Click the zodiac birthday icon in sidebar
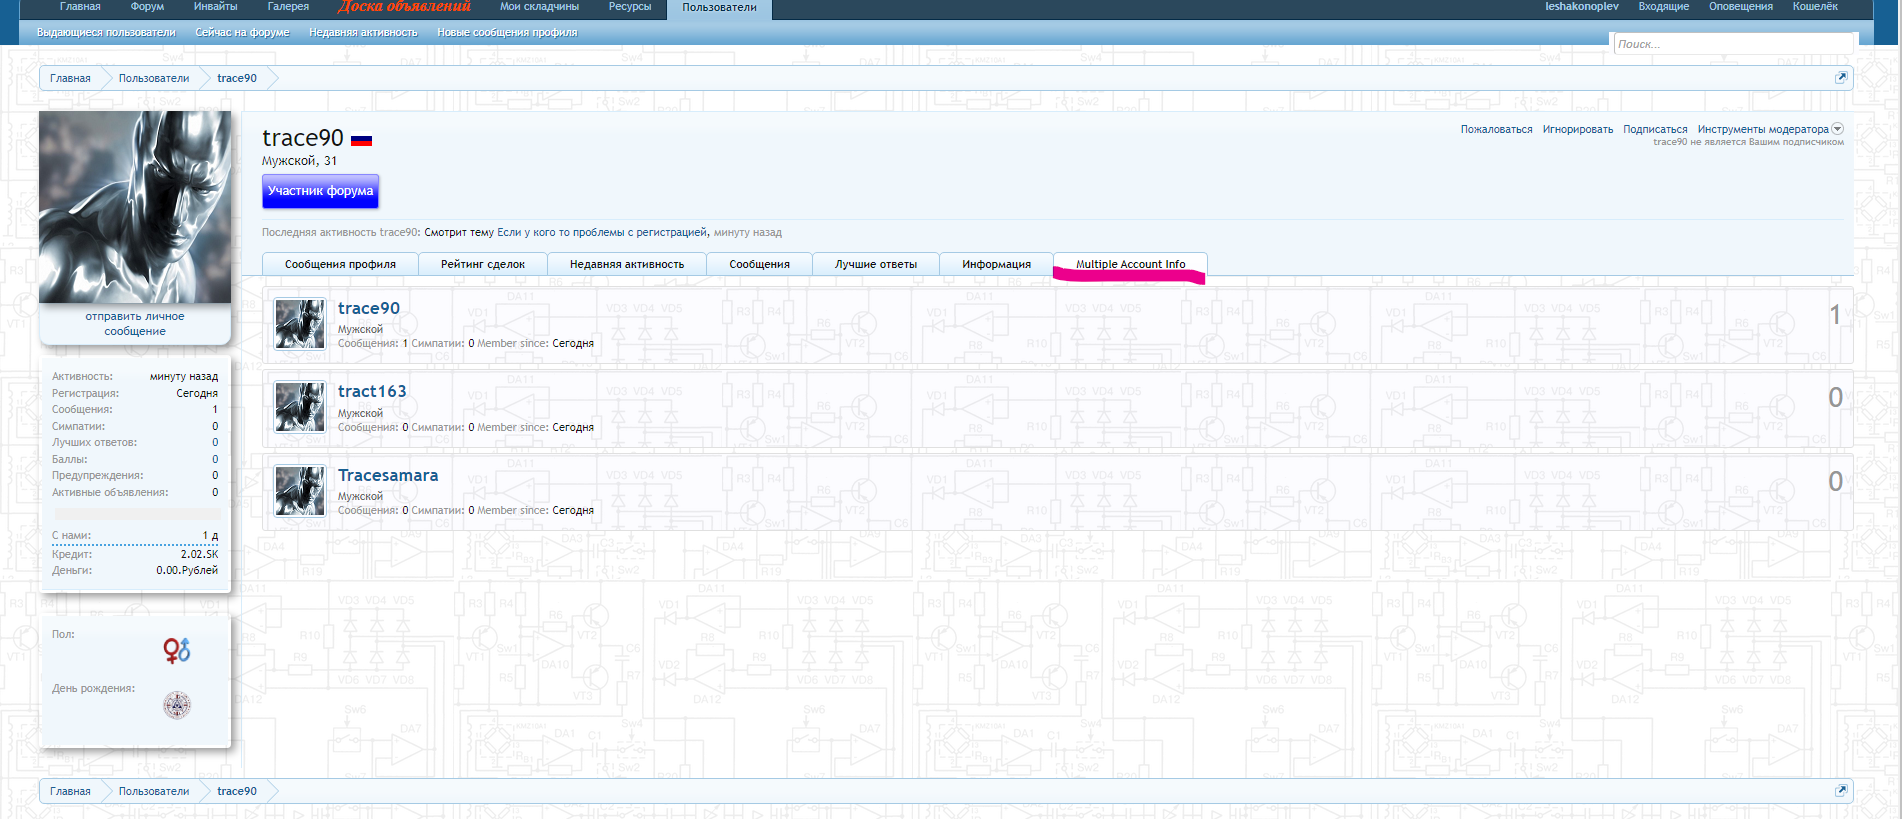Image resolution: width=1902 pixels, height=819 pixels. pyautogui.click(x=177, y=705)
